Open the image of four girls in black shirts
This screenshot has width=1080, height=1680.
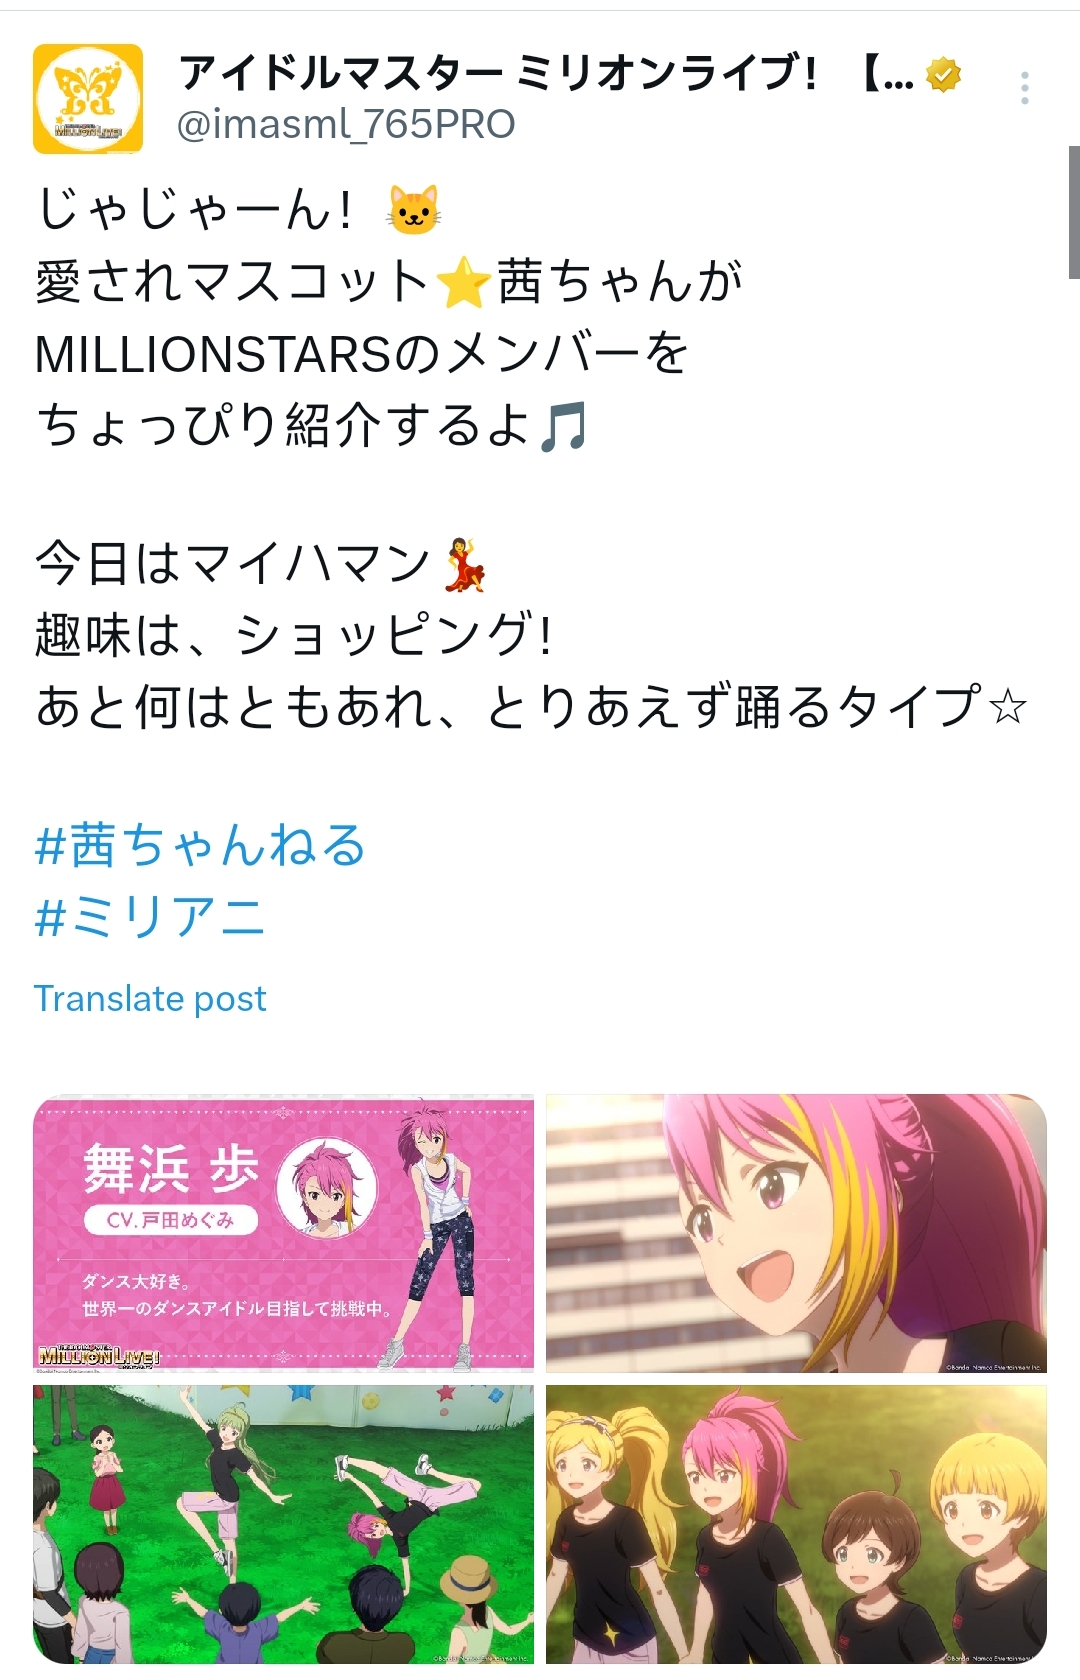tap(796, 1523)
